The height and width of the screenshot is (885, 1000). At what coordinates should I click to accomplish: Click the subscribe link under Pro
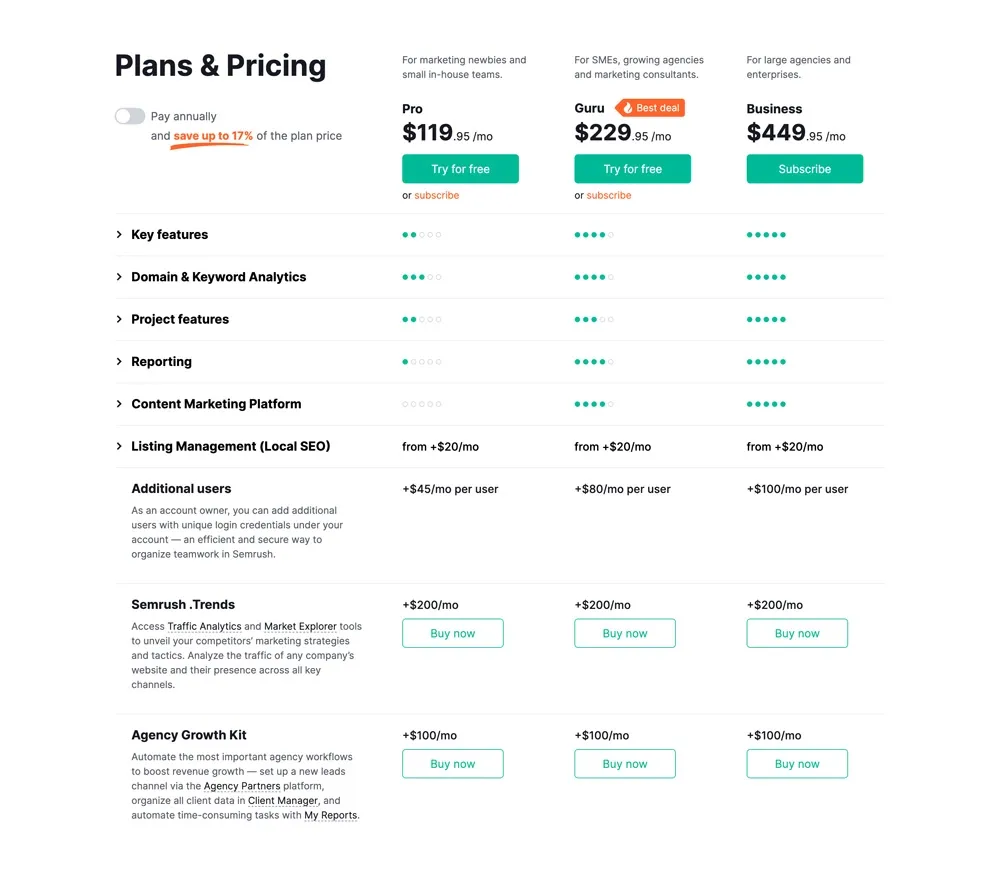point(437,196)
